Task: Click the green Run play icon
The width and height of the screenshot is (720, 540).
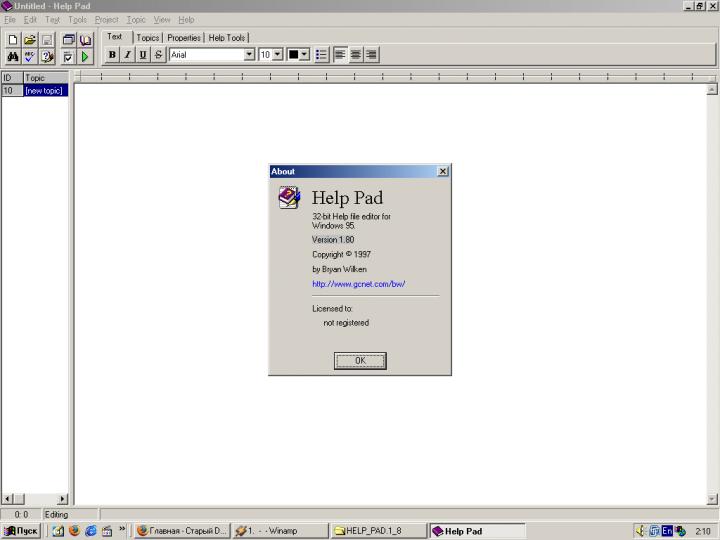Action: (86, 57)
